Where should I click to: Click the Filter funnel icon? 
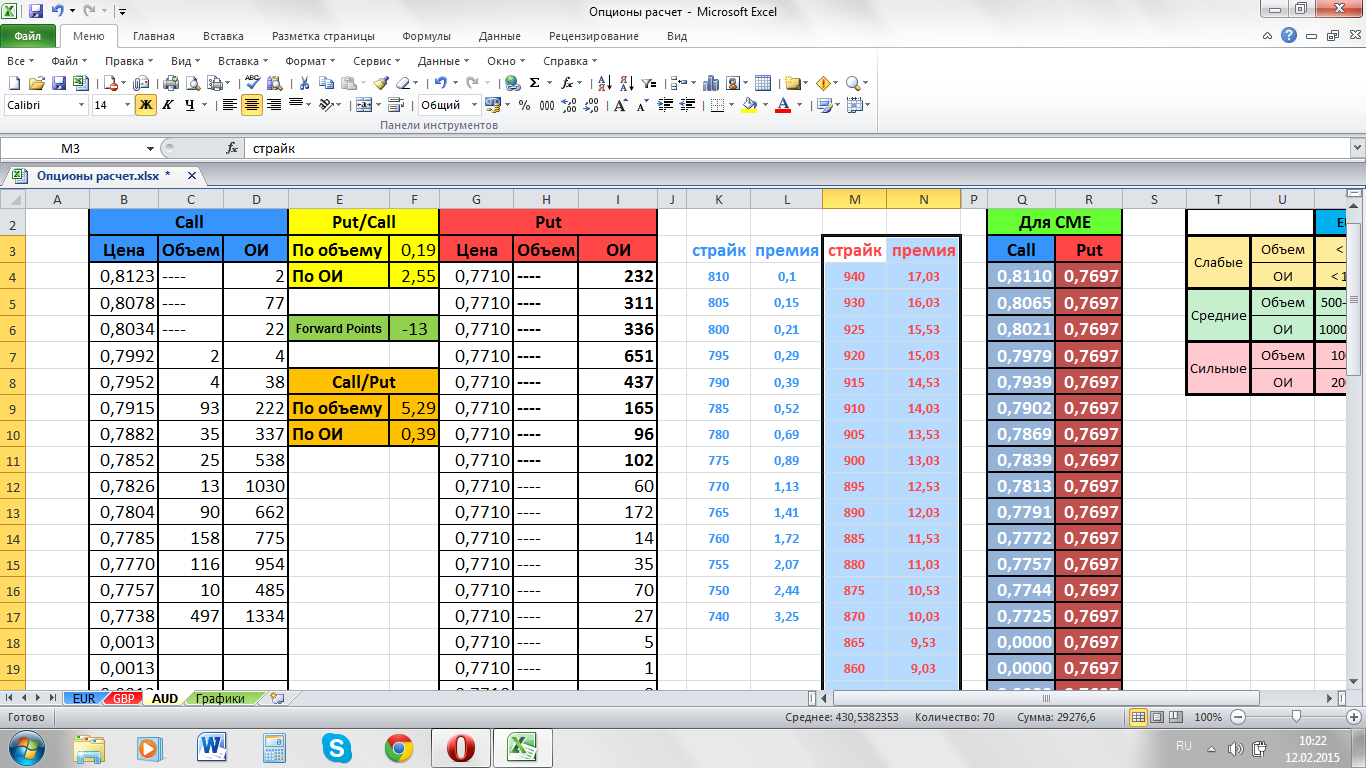pyautogui.click(x=648, y=83)
